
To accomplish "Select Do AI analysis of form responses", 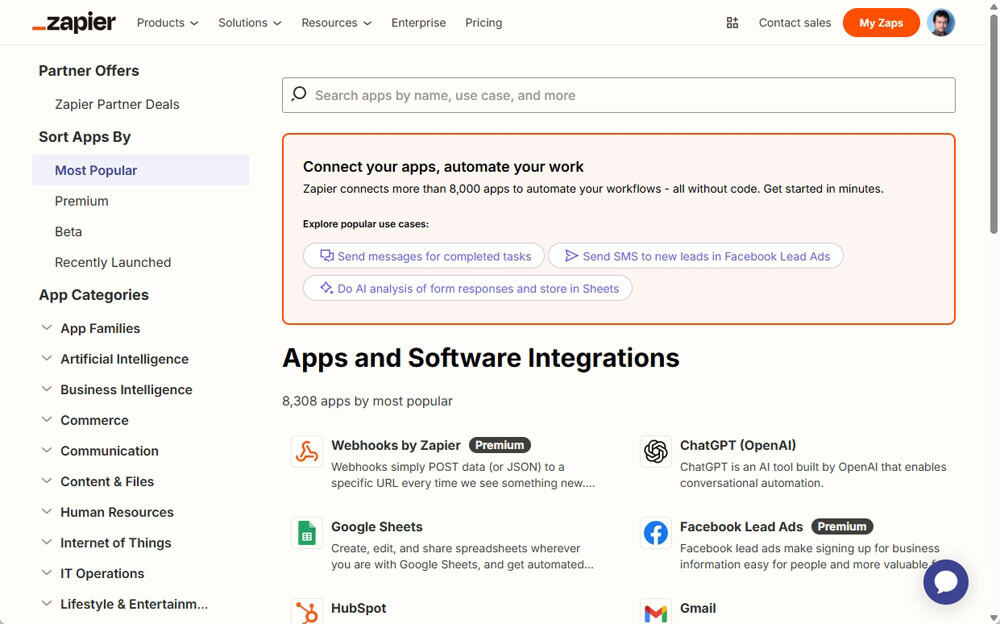I will coord(467,288).
